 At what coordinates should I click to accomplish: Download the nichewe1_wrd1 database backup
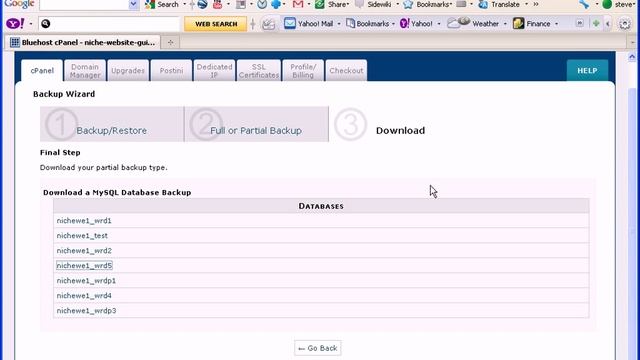[84, 221]
